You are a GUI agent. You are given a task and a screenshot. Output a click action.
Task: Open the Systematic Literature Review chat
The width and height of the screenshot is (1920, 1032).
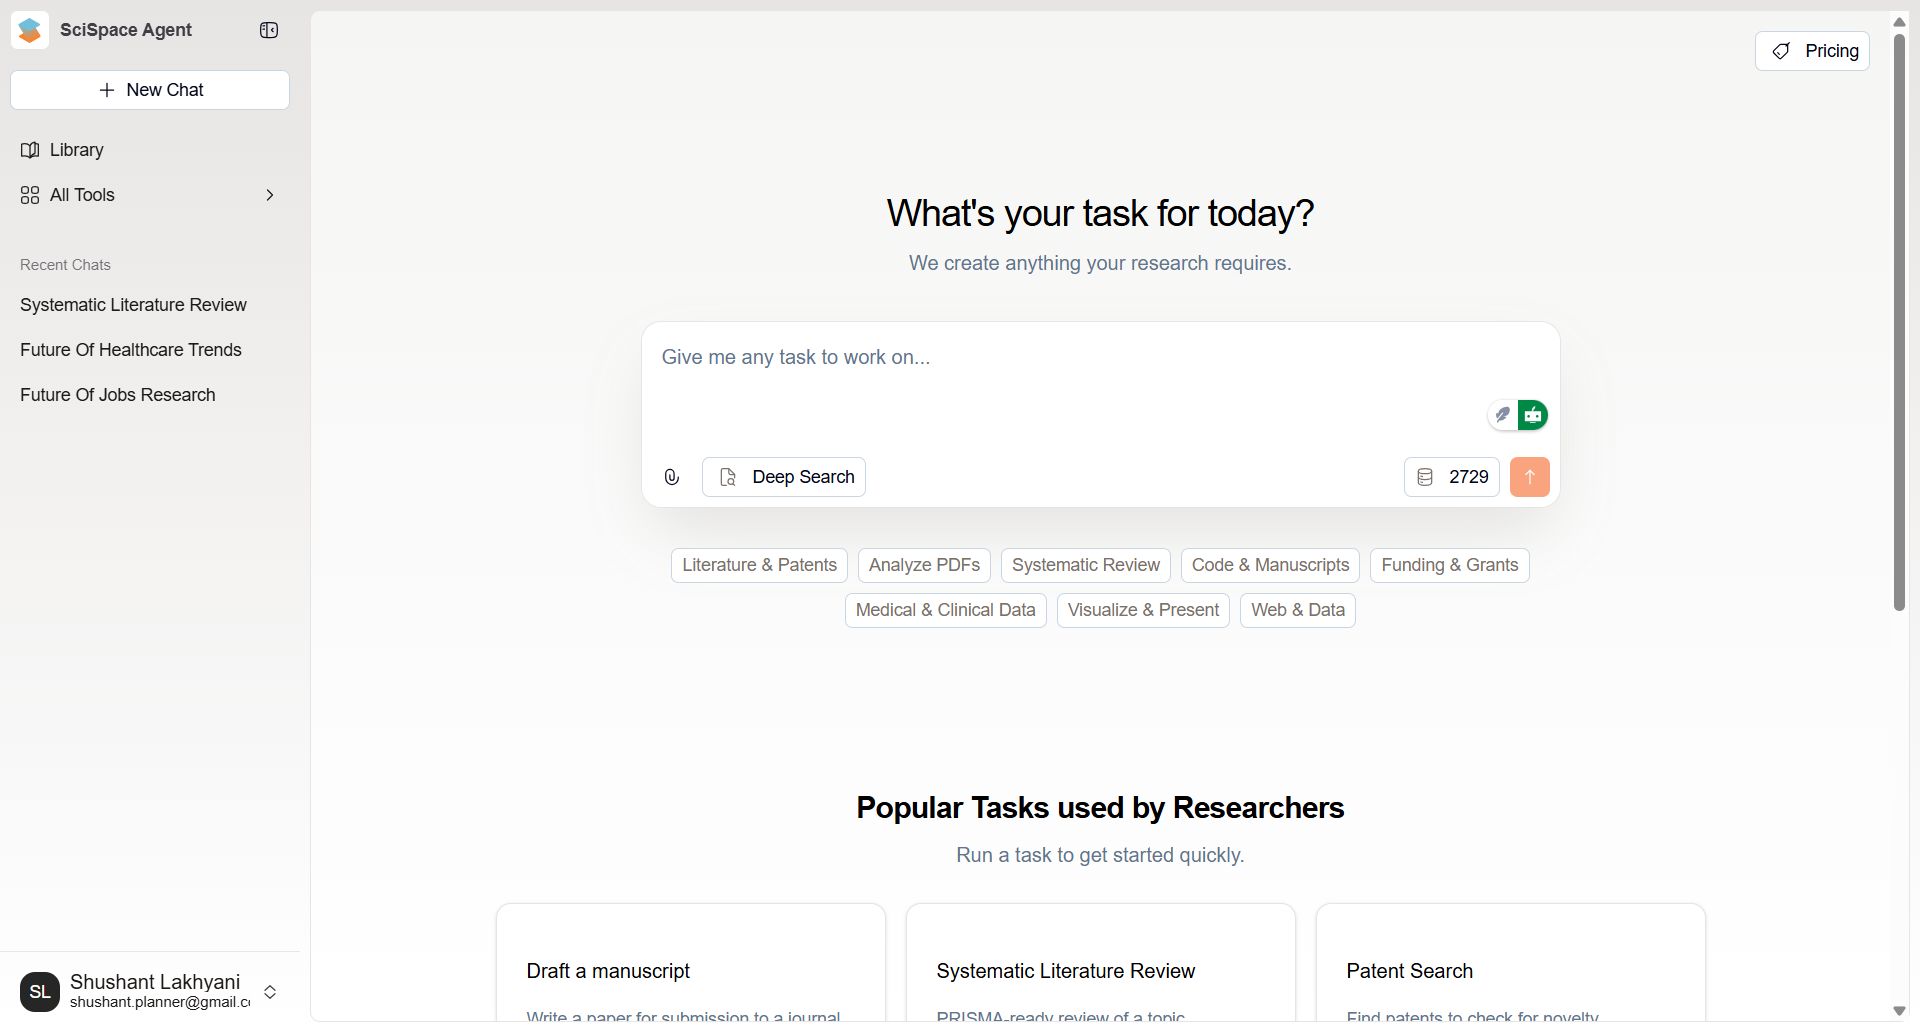133,305
